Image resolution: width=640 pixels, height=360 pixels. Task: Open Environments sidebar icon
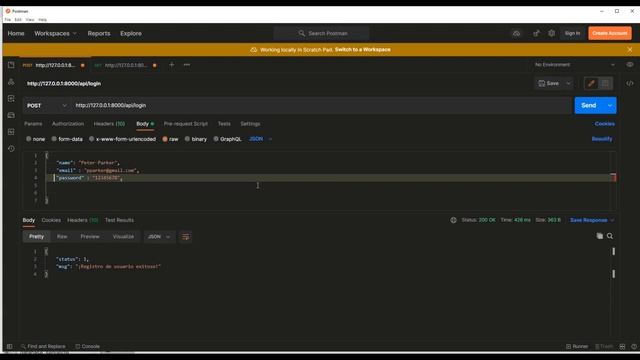pyautogui.click(x=11, y=98)
